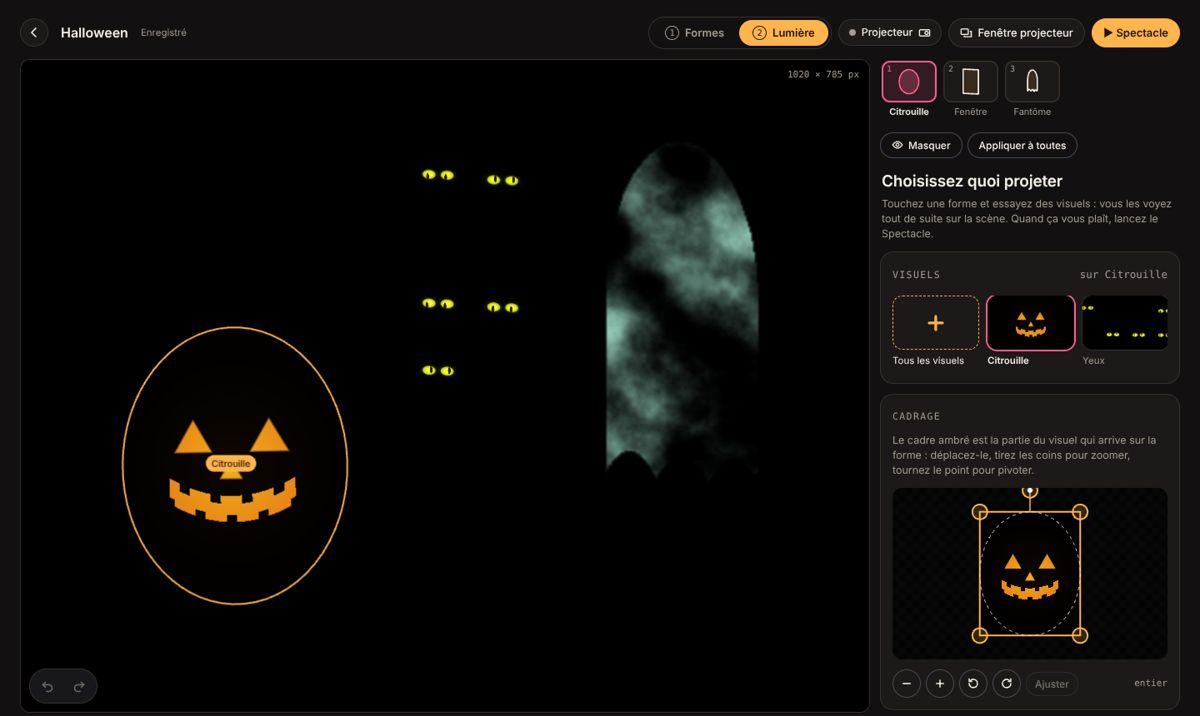
Task: Select the Fenêtre shape thumbnail
Action: (x=970, y=82)
